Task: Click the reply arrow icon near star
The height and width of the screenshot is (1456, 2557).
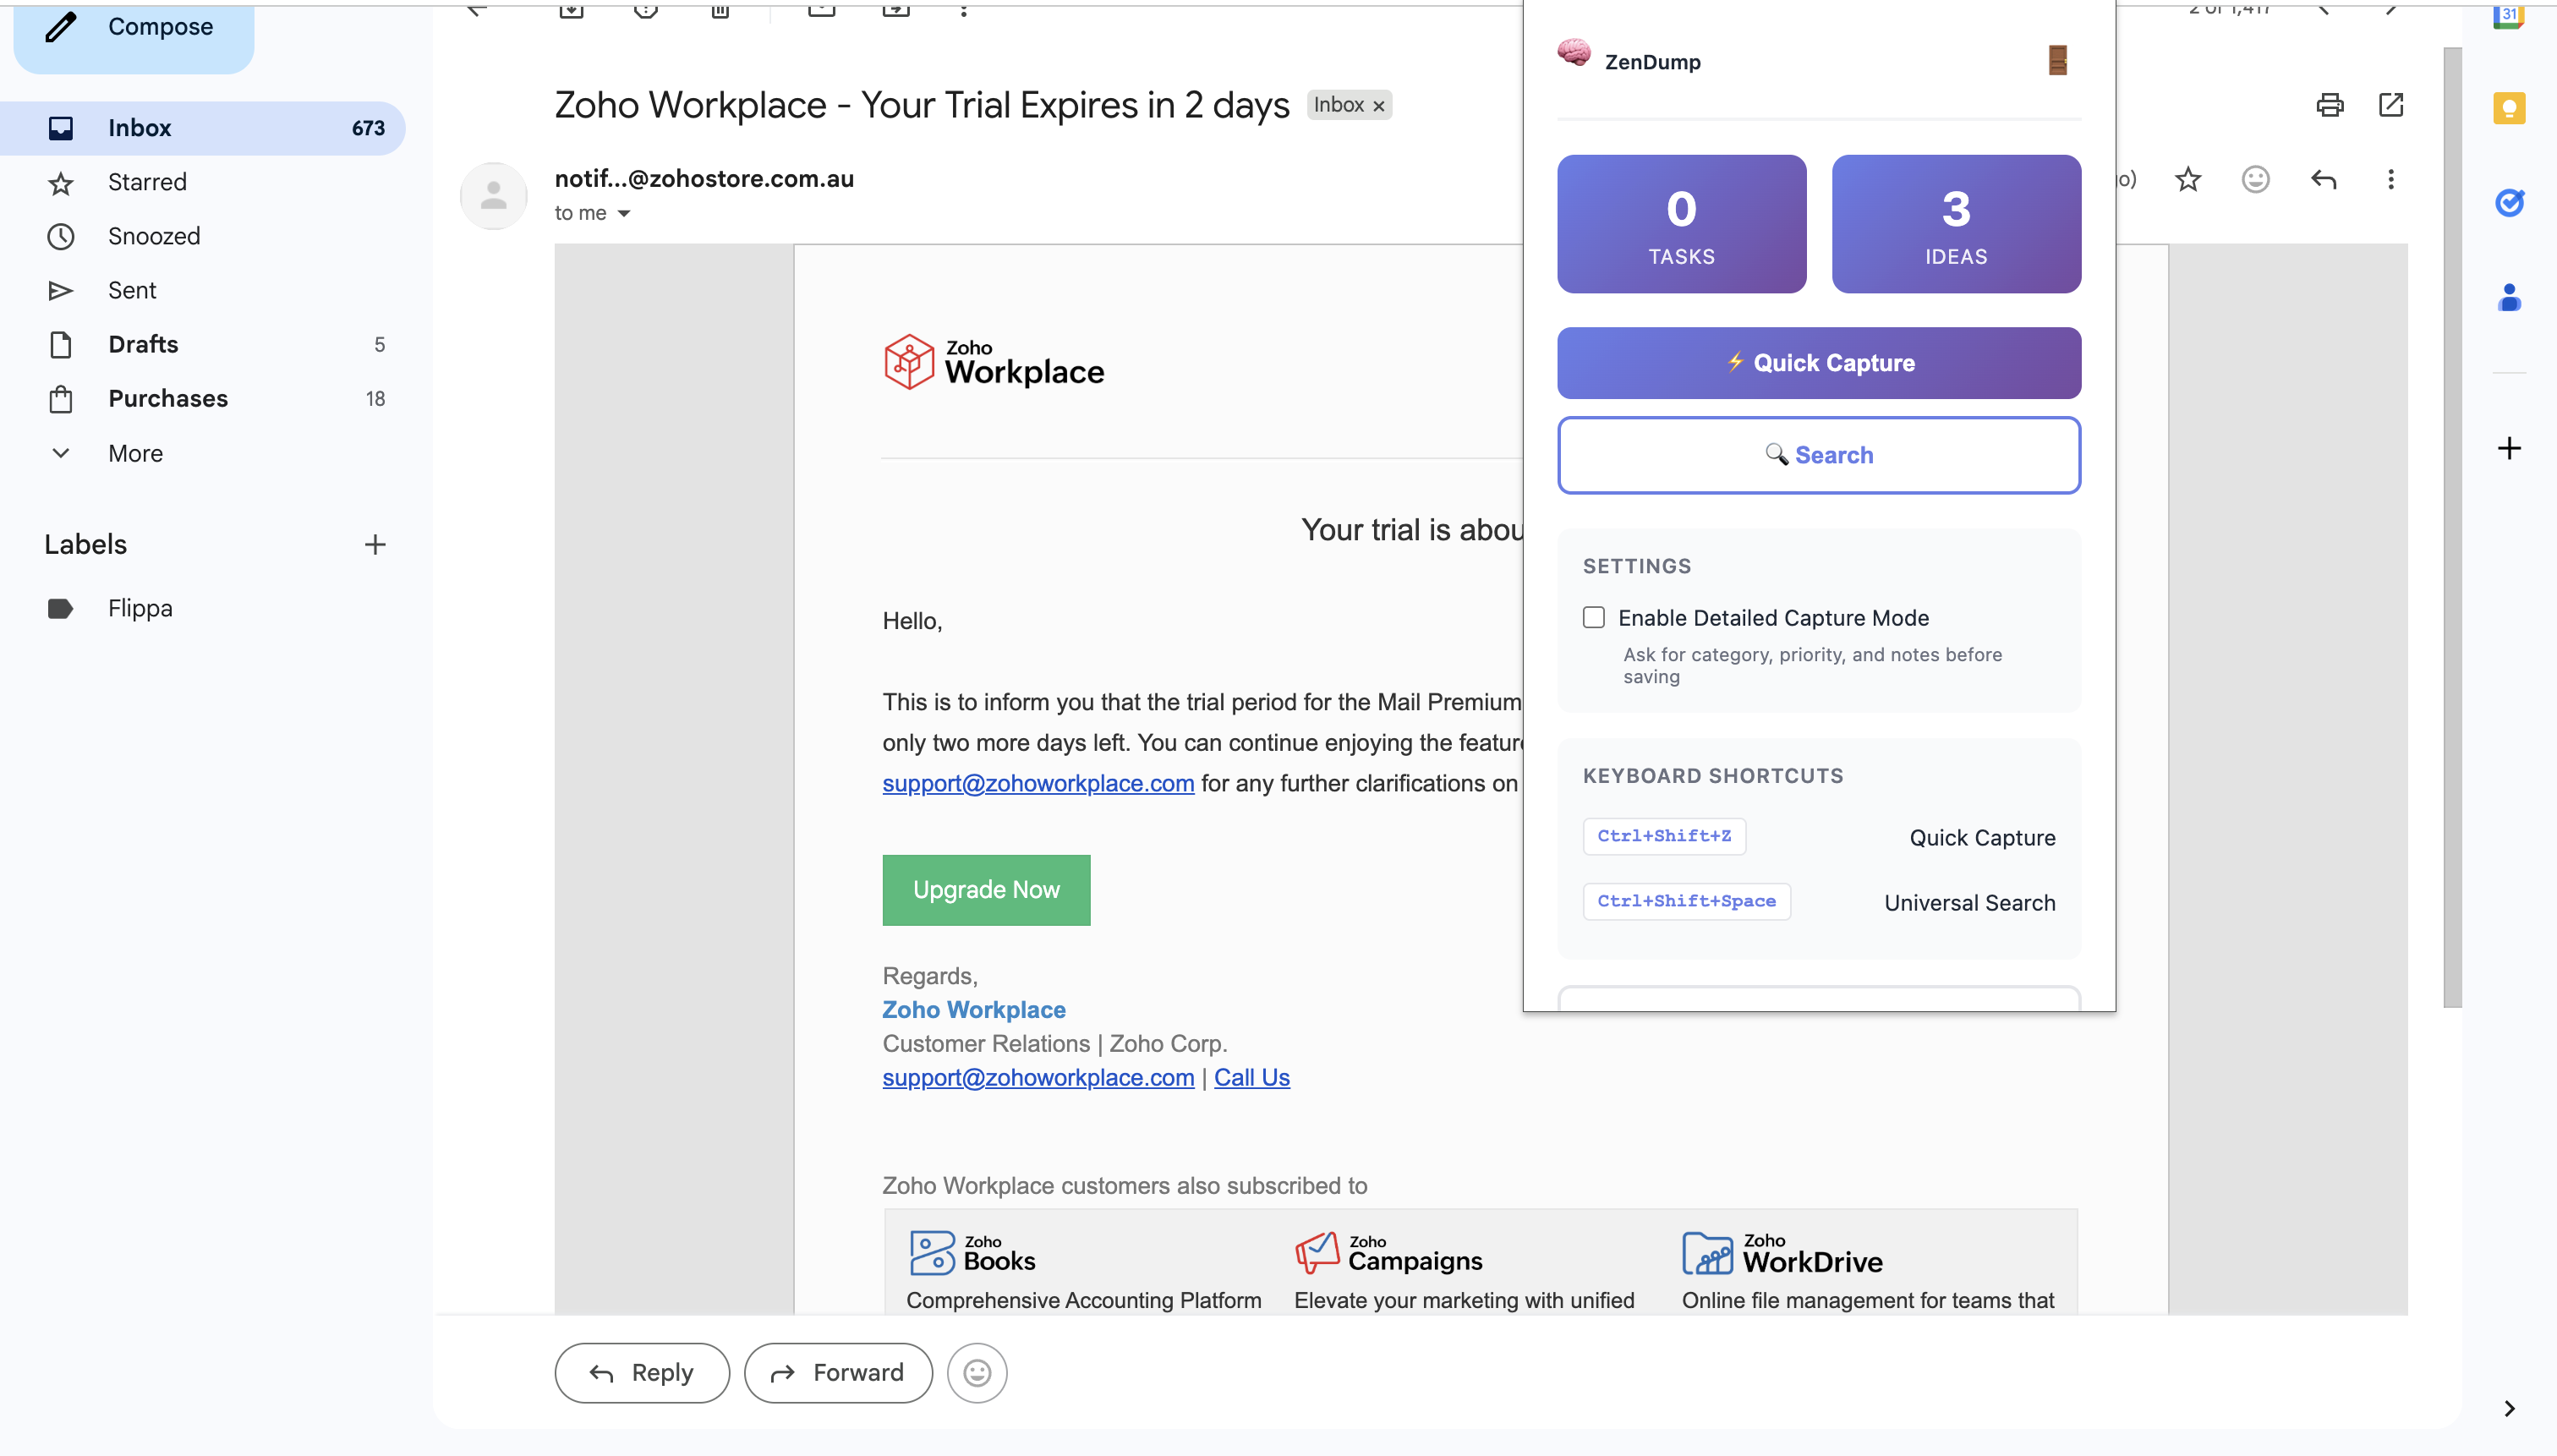Action: [2323, 180]
